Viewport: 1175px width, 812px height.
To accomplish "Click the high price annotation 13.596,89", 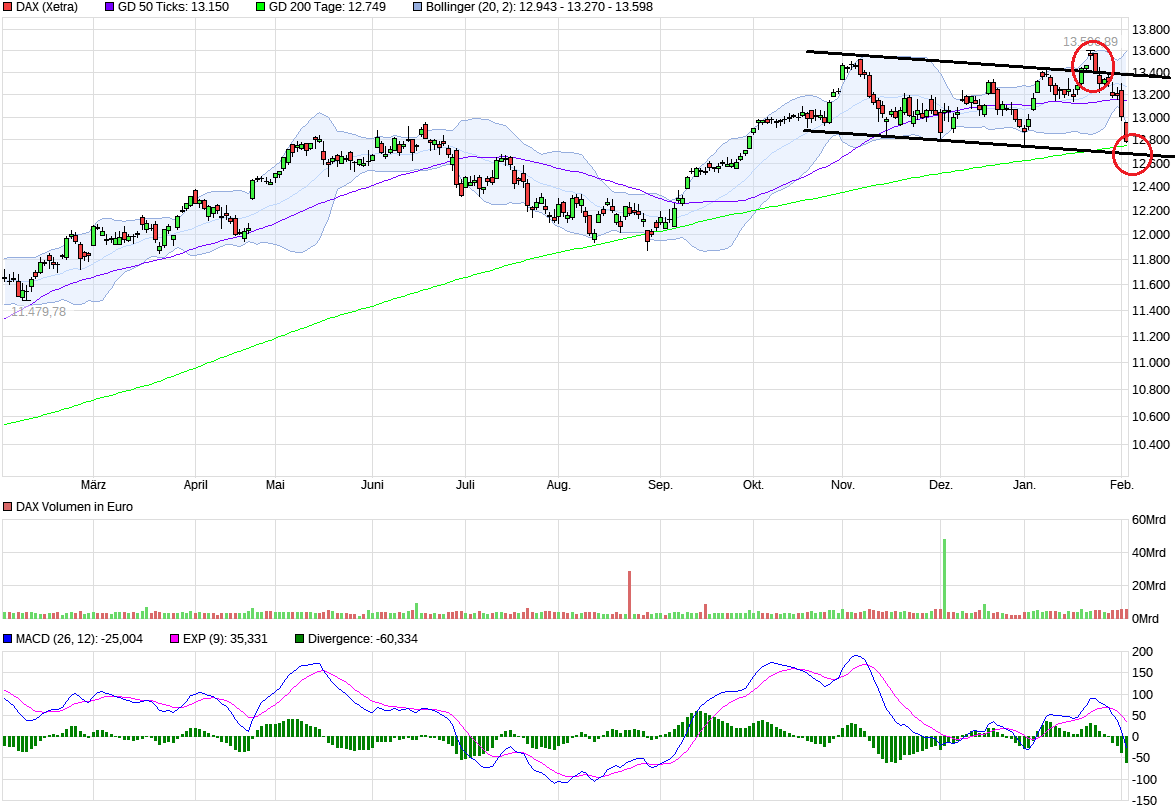I will (x=1090, y=42).
